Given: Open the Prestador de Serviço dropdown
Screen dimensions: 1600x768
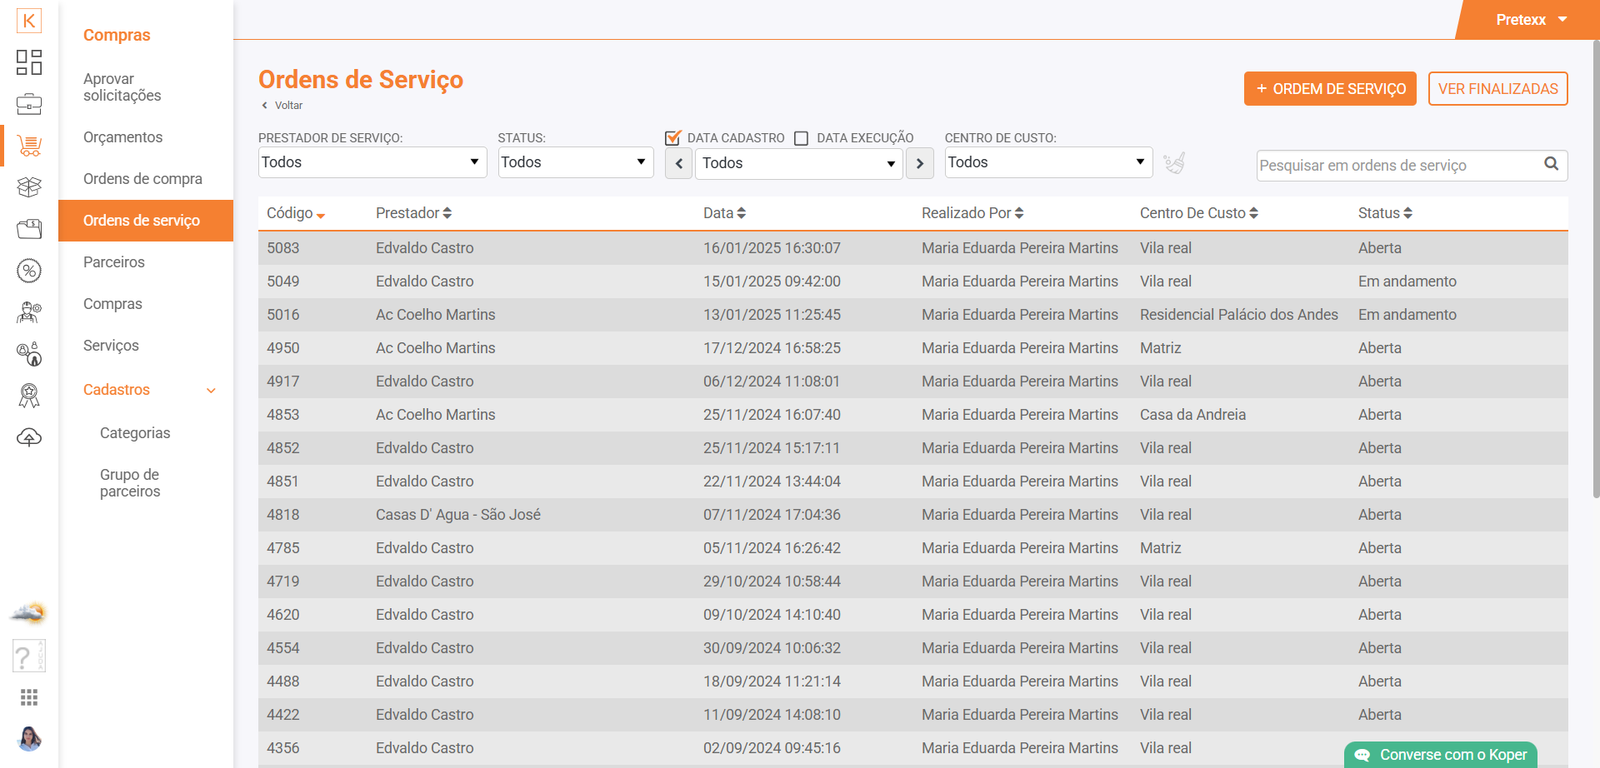Looking at the screenshot, I should pos(372,162).
